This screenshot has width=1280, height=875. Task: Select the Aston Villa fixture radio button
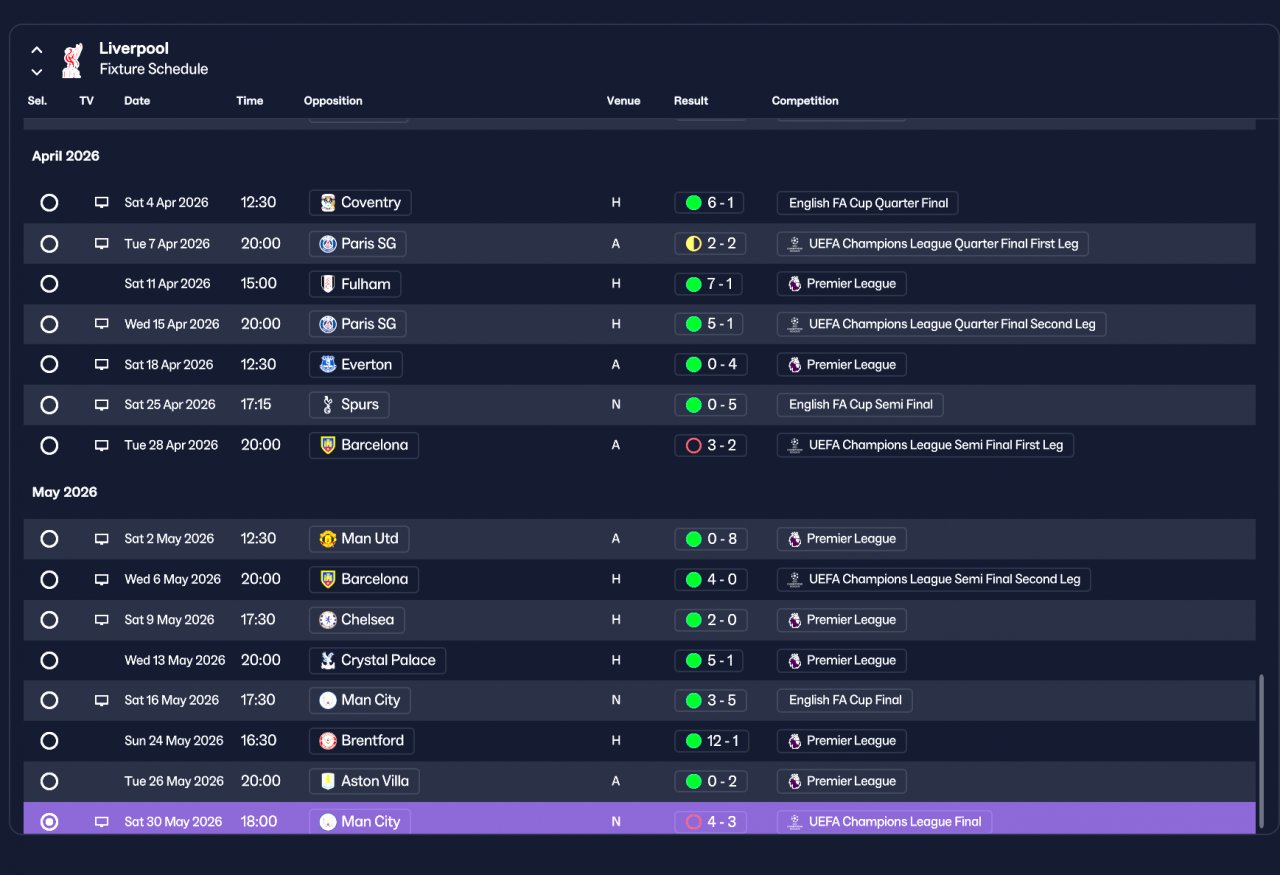(x=49, y=781)
